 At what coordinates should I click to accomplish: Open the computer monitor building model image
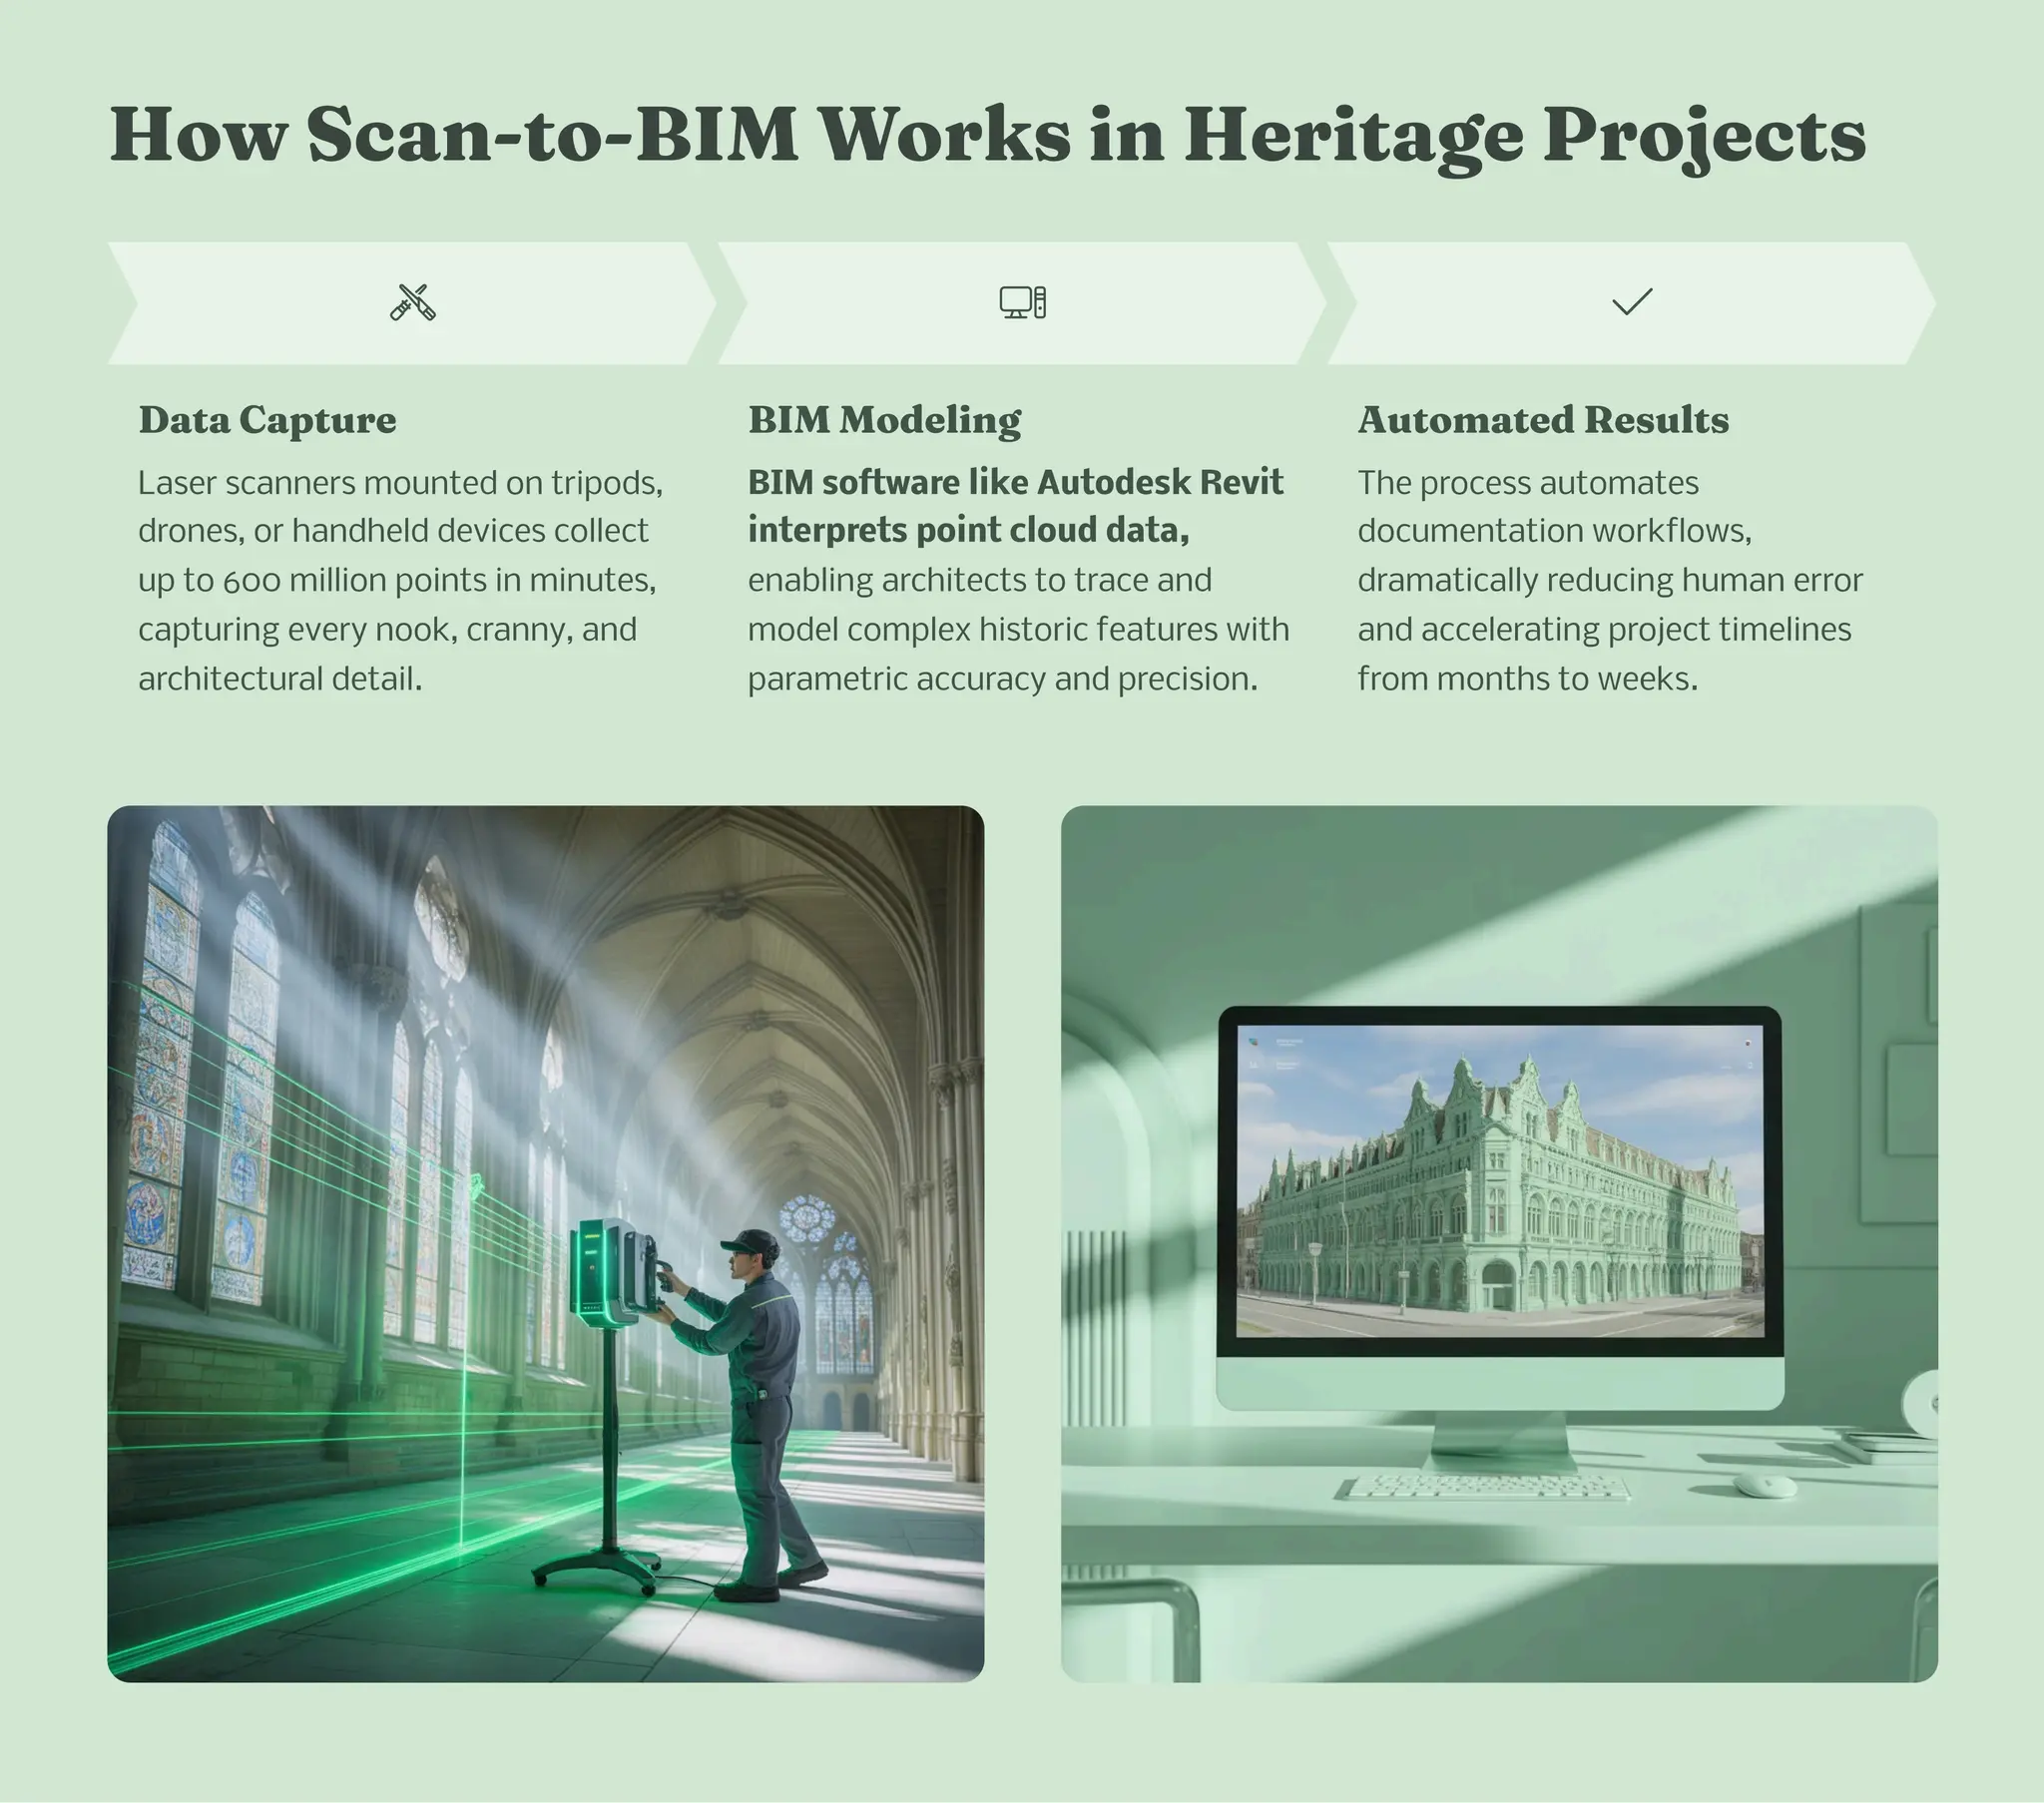(x=1498, y=1243)
